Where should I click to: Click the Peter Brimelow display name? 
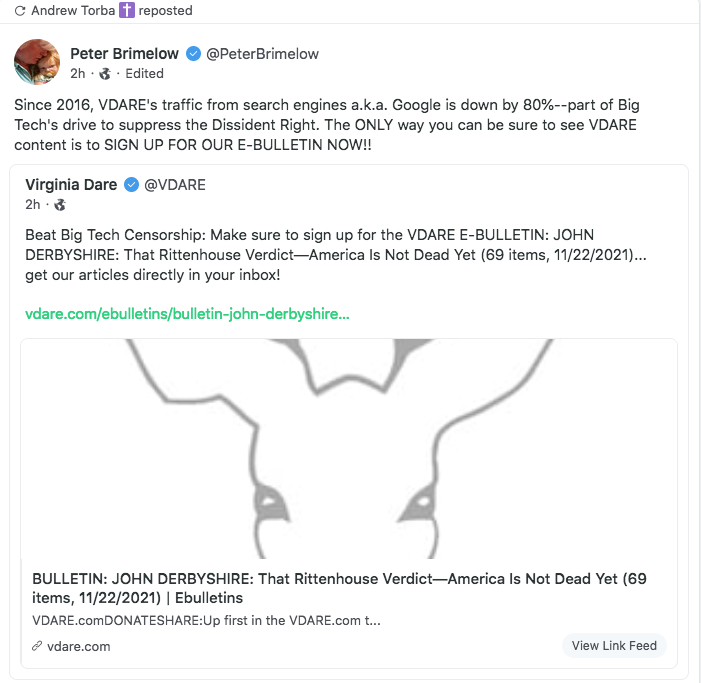click(x=125, y=53)
